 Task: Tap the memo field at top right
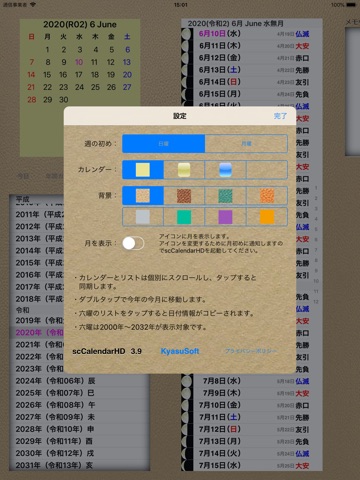pos(353,92)
